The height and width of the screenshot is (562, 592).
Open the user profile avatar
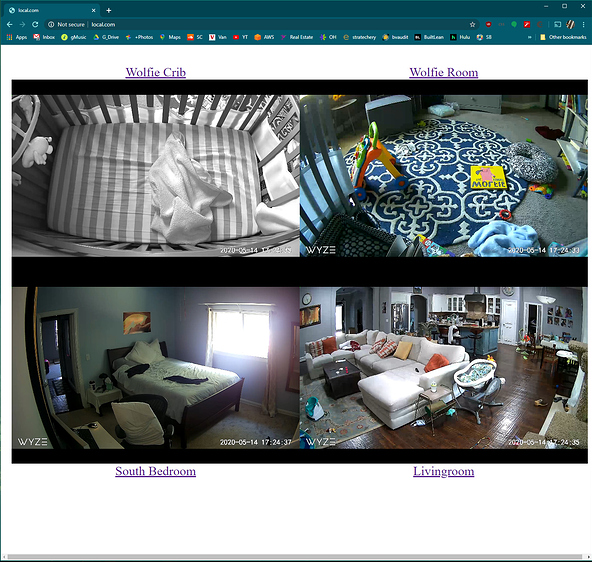[570, 25]
